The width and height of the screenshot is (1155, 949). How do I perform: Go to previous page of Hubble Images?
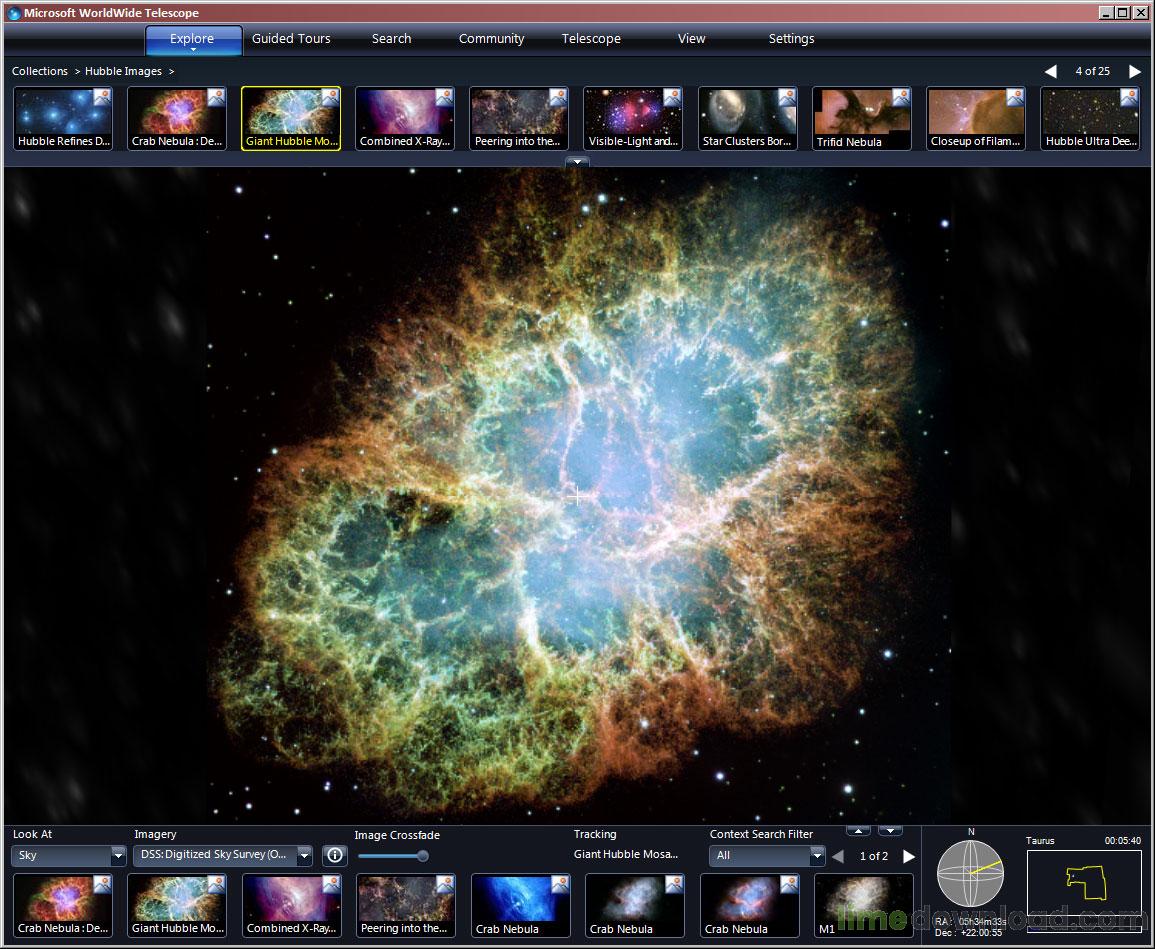1050,71
